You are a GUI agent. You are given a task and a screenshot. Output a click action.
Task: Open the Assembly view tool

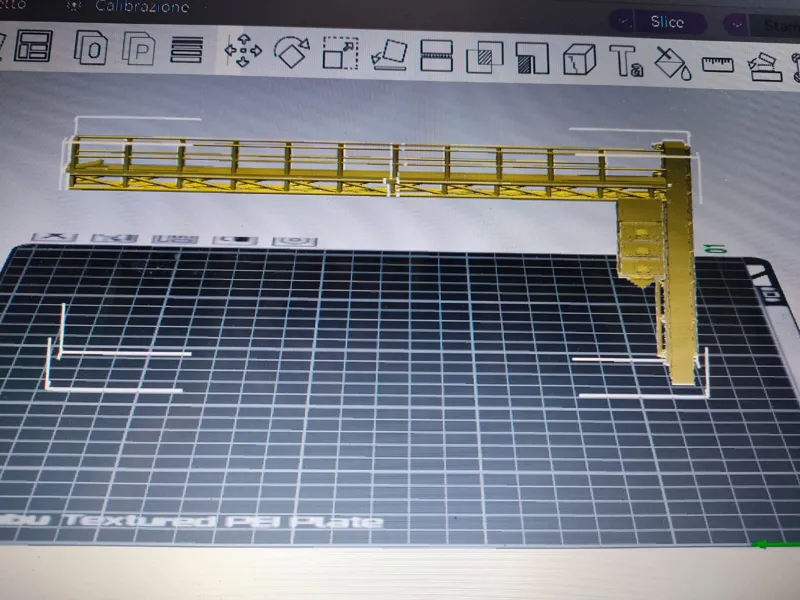click(765, 66)
